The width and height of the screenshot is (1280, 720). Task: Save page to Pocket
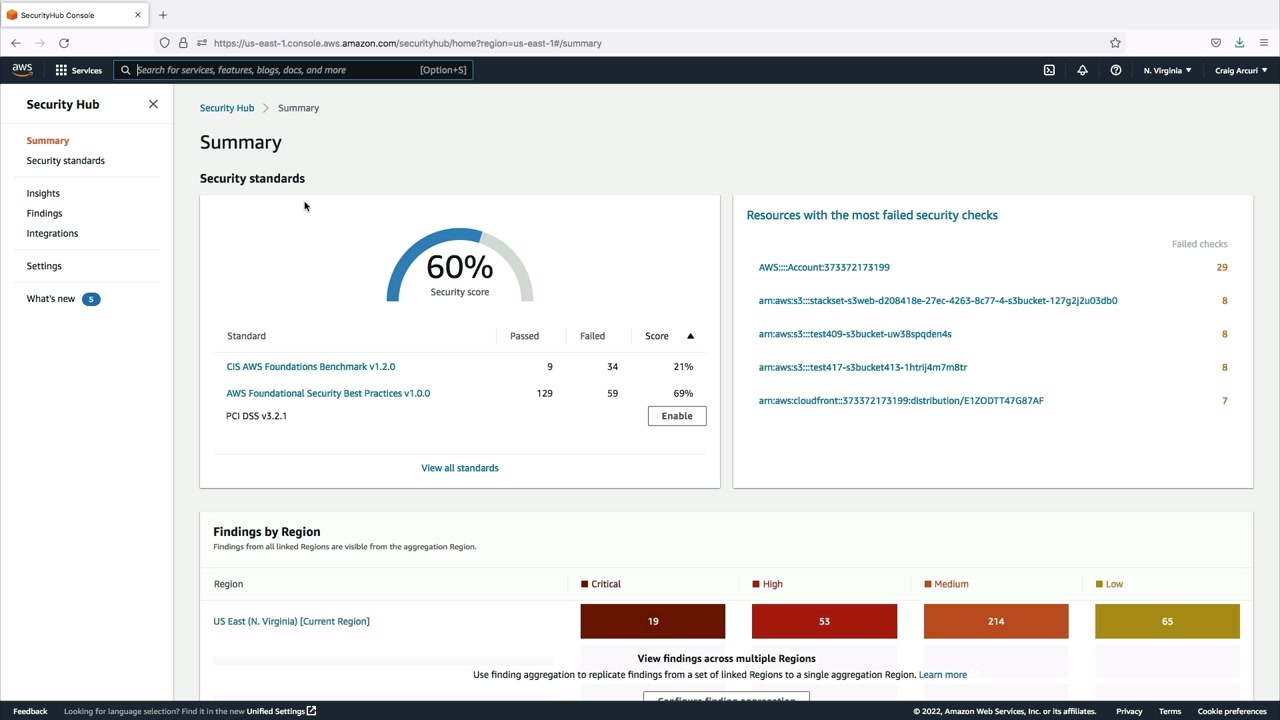(x=1216, y=43)
